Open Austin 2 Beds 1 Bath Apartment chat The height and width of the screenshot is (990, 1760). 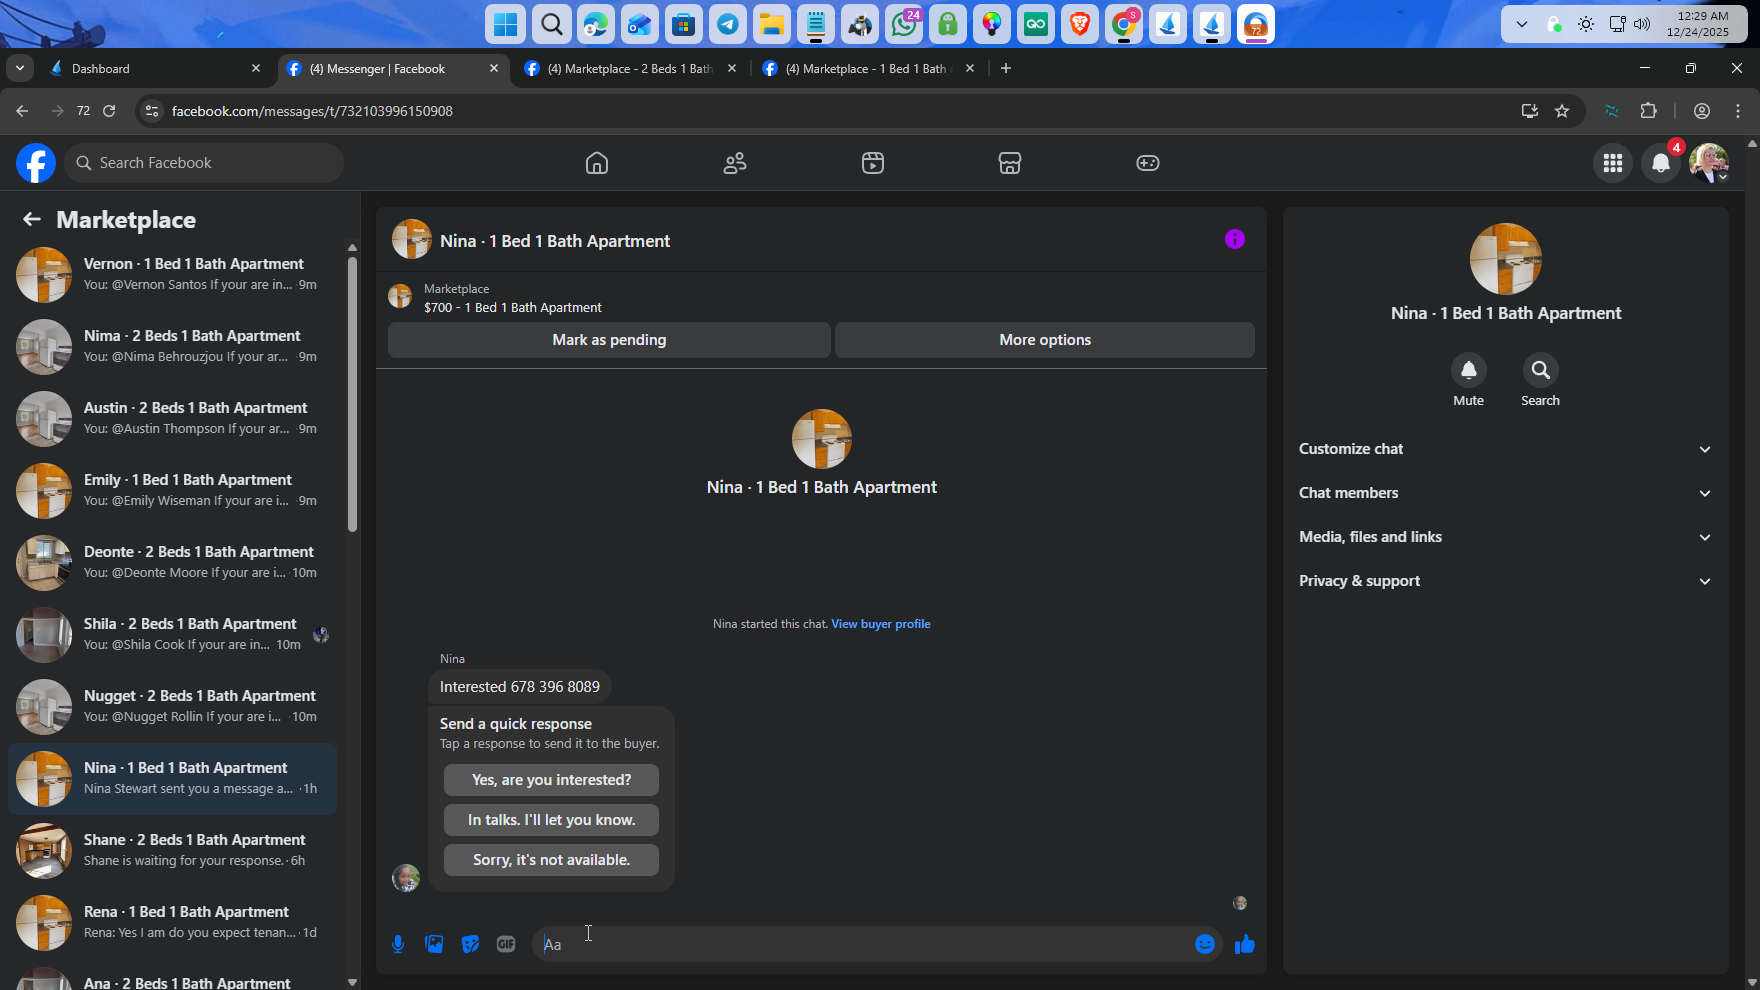(172, 418)
